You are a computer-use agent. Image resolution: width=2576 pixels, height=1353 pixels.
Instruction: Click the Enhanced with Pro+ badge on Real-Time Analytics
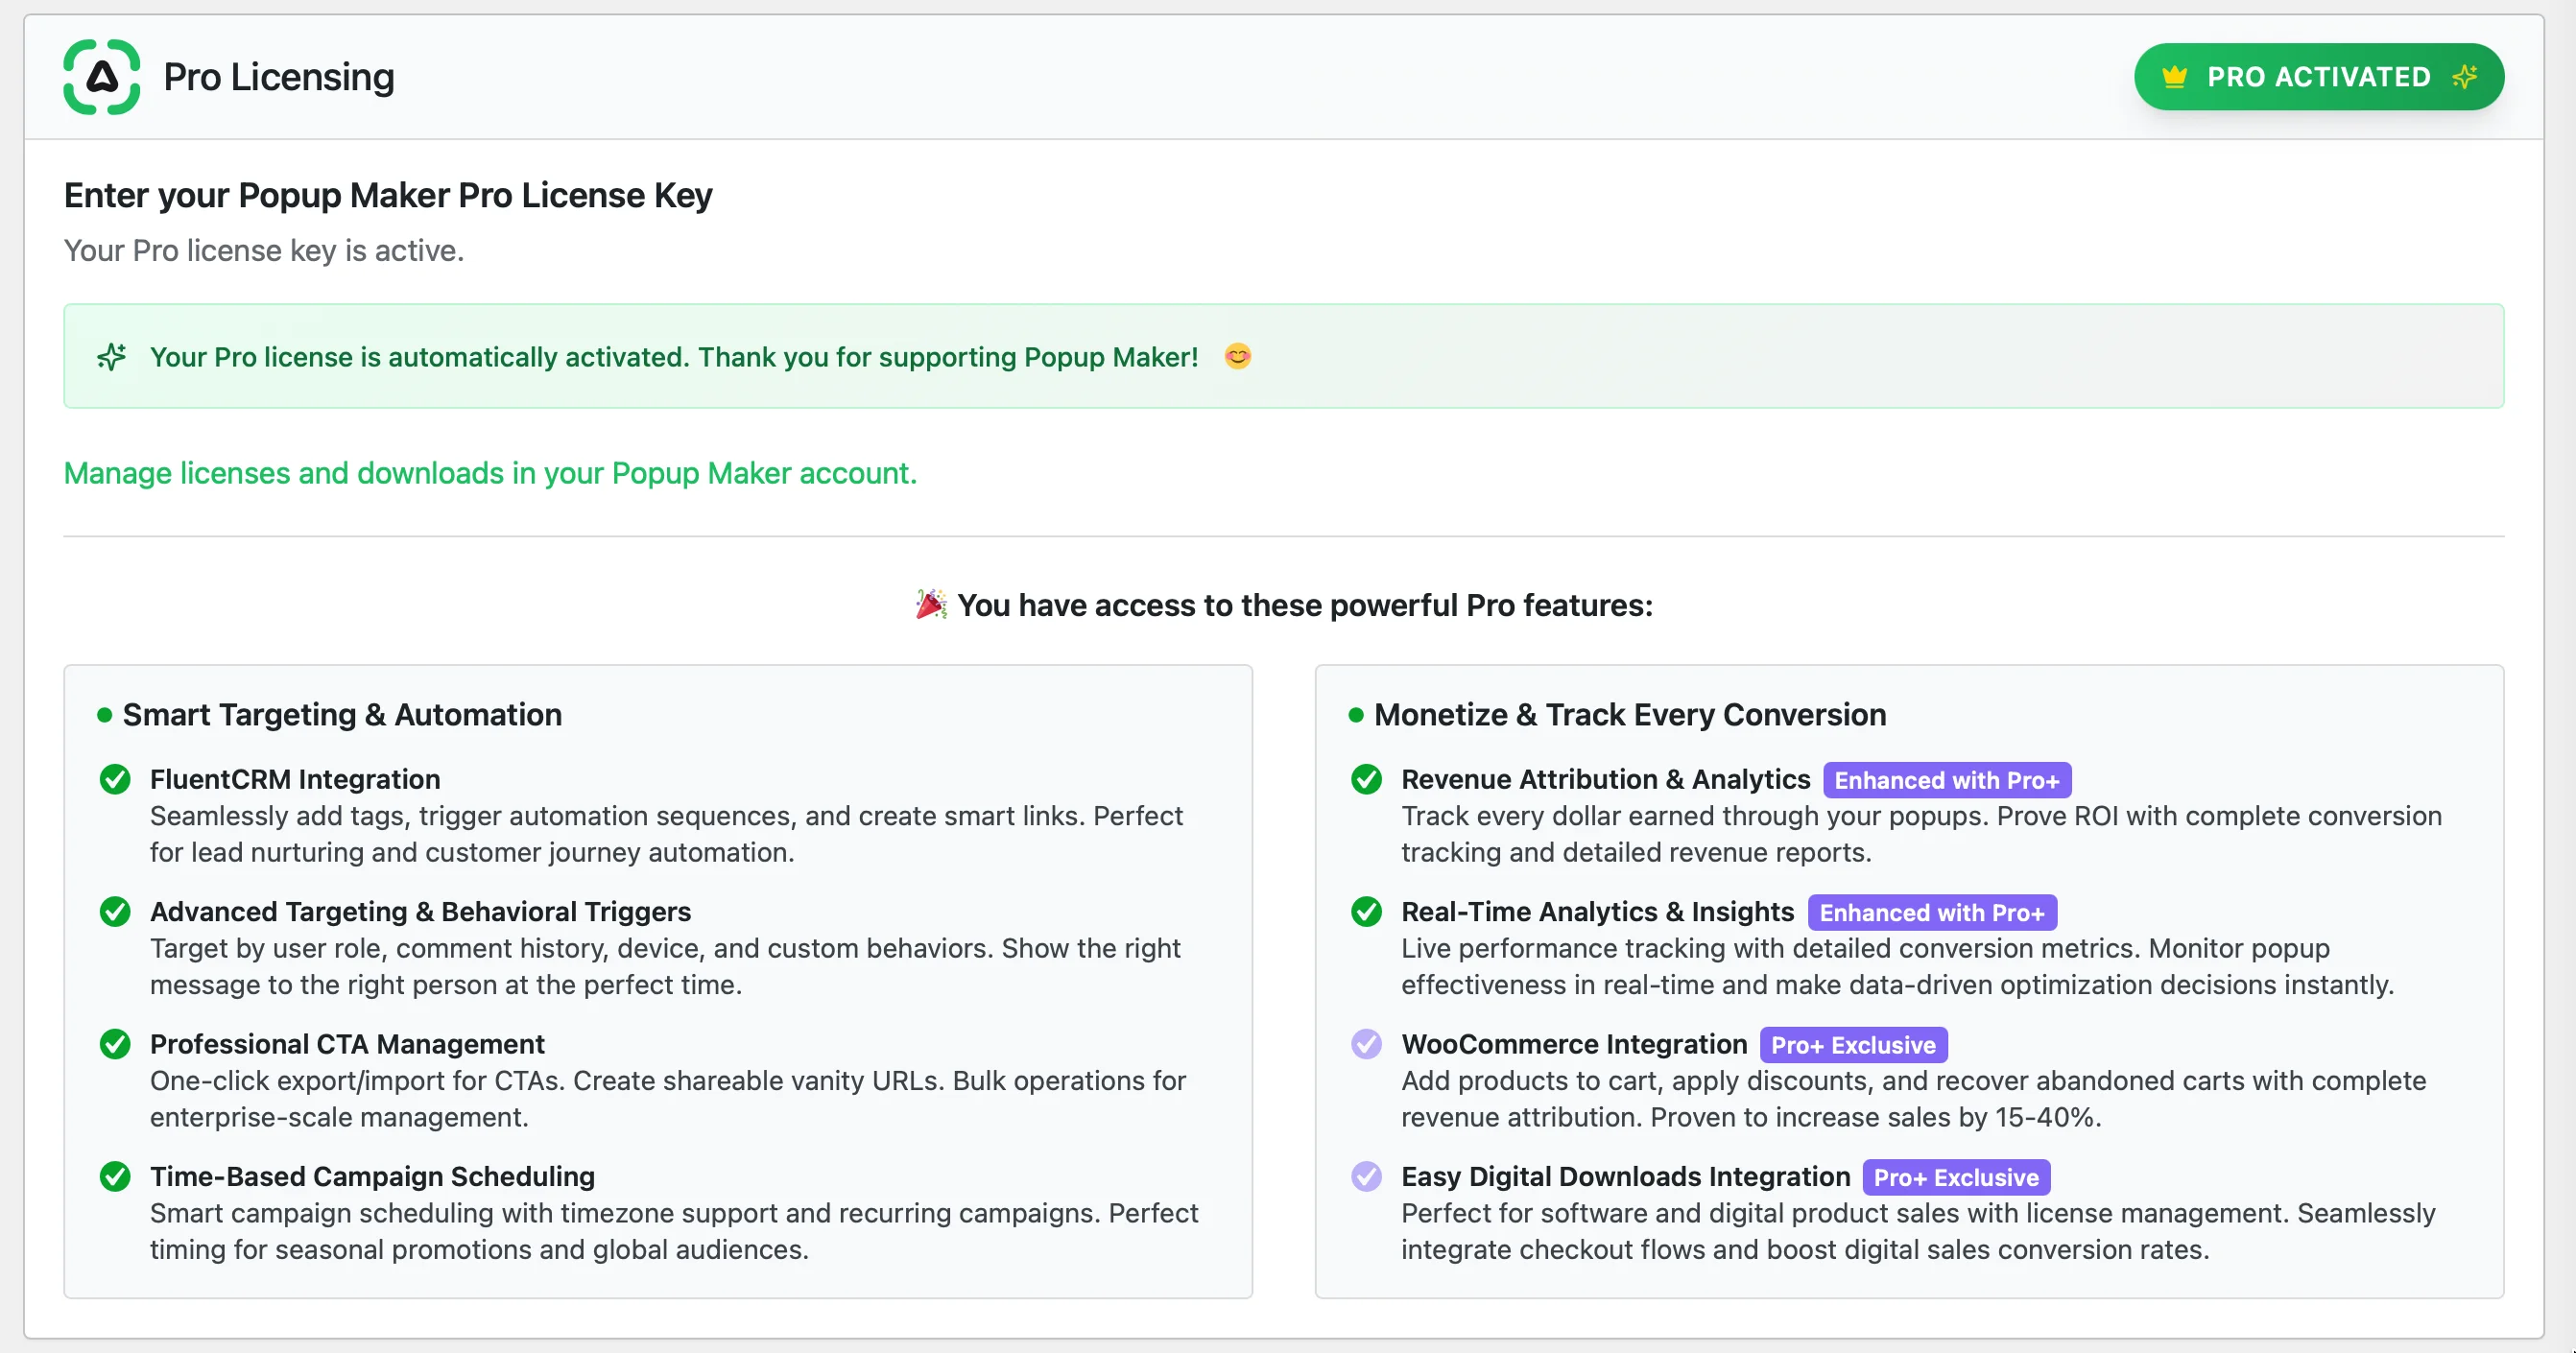(1932, 912)
